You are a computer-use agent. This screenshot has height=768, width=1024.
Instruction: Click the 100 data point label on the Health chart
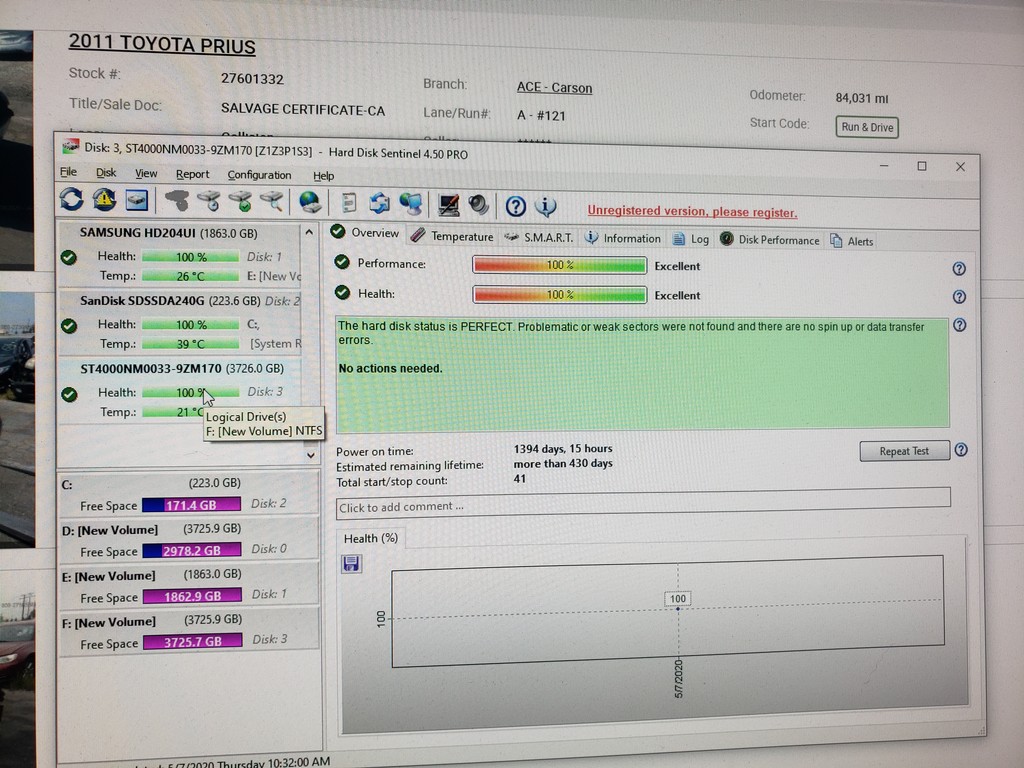pos(678,599)
